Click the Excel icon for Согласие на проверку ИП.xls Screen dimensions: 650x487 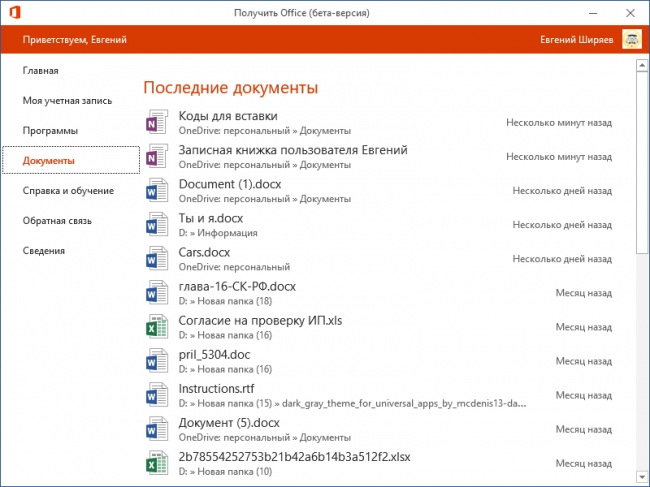point(157,326)
